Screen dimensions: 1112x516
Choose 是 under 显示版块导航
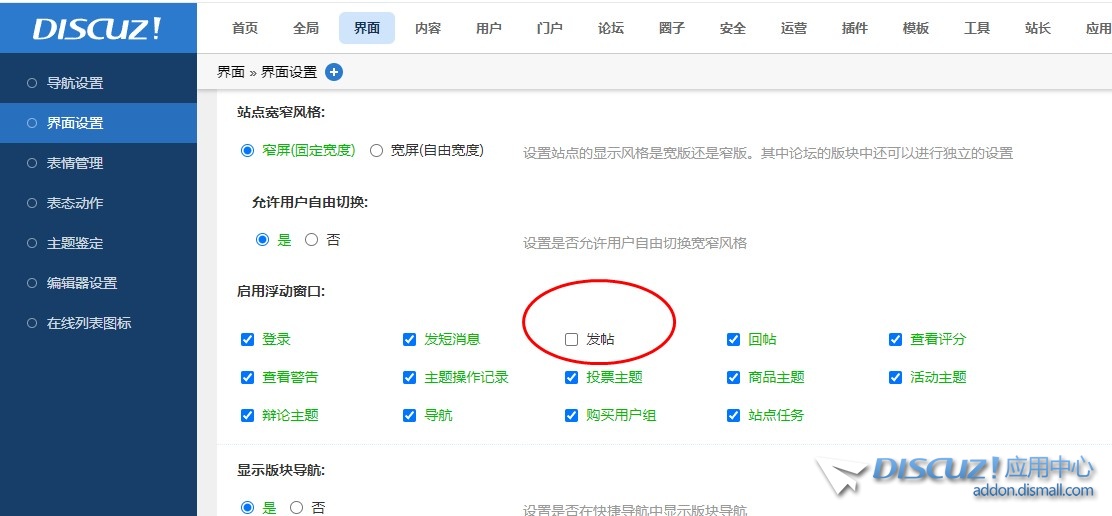tap(248, 507)
